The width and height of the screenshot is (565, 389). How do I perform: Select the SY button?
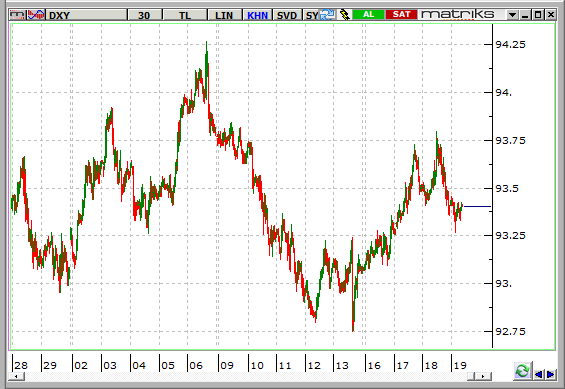point(312,15)
